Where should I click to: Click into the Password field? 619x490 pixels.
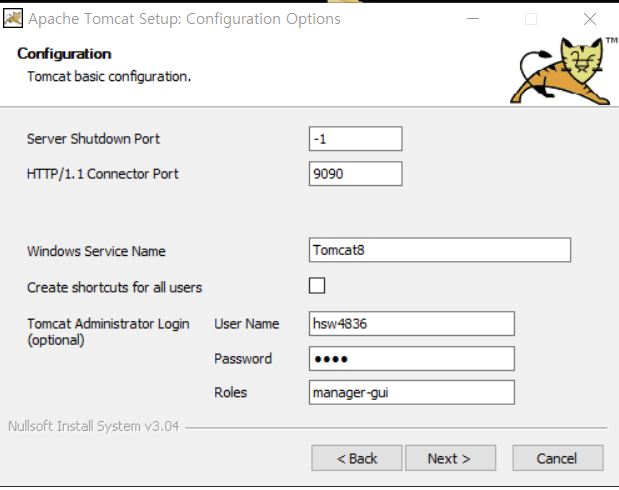coord(412,359)
